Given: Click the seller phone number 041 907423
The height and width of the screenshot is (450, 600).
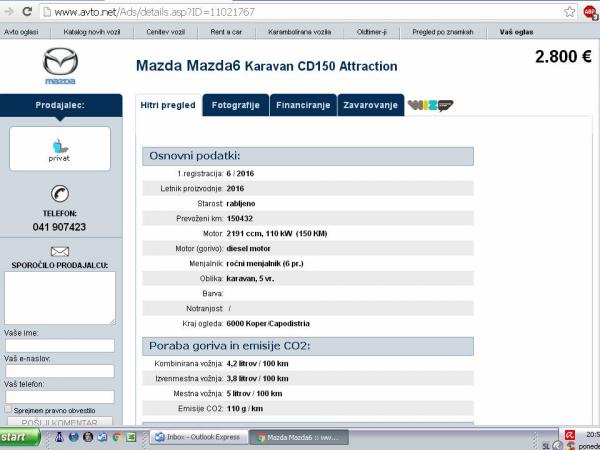Looking at the screenshot, I should [x=59, y=227].
